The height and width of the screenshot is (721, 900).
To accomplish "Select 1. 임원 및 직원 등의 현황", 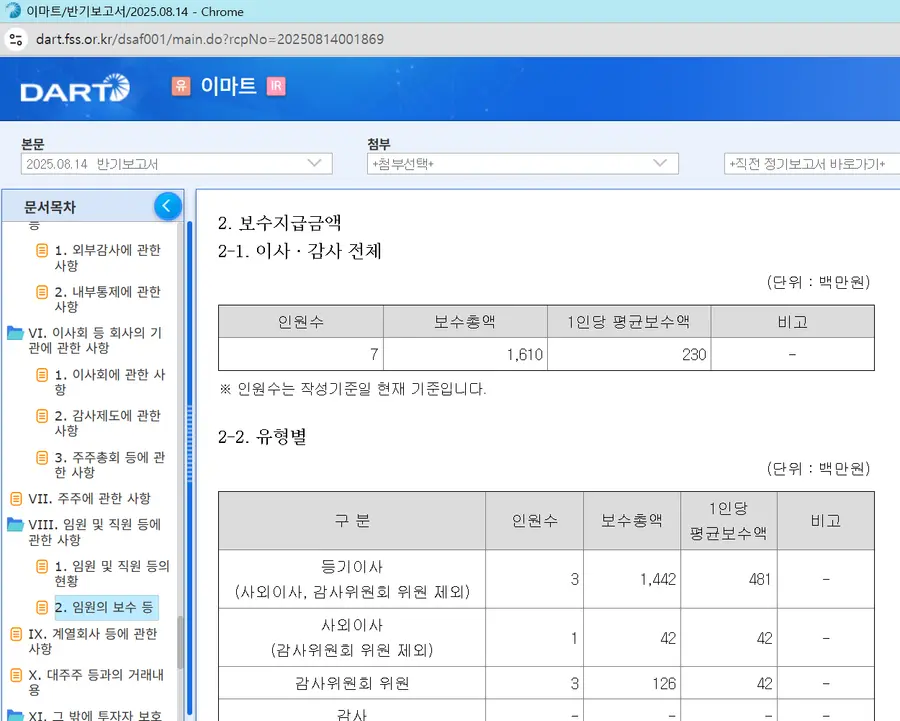I will [x=111, y=573].
